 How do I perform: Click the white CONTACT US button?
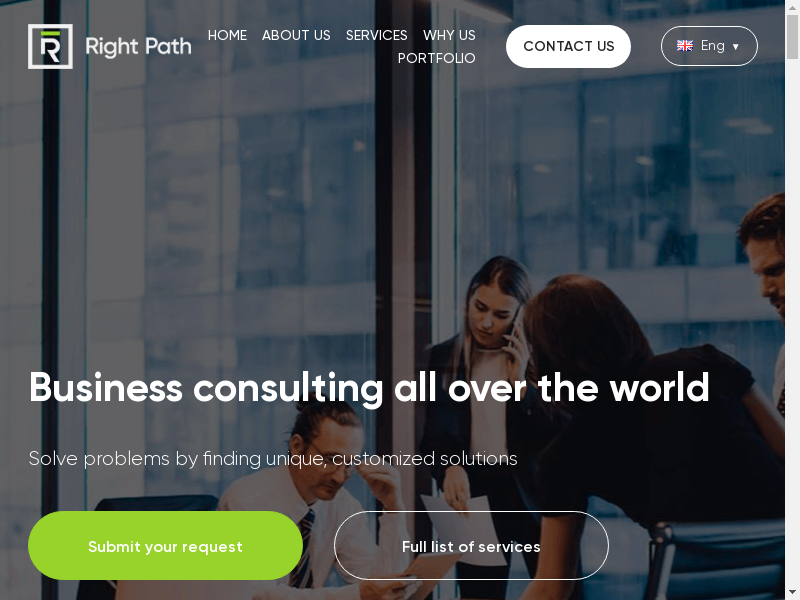pyautogui.click(x=568, y=46)
